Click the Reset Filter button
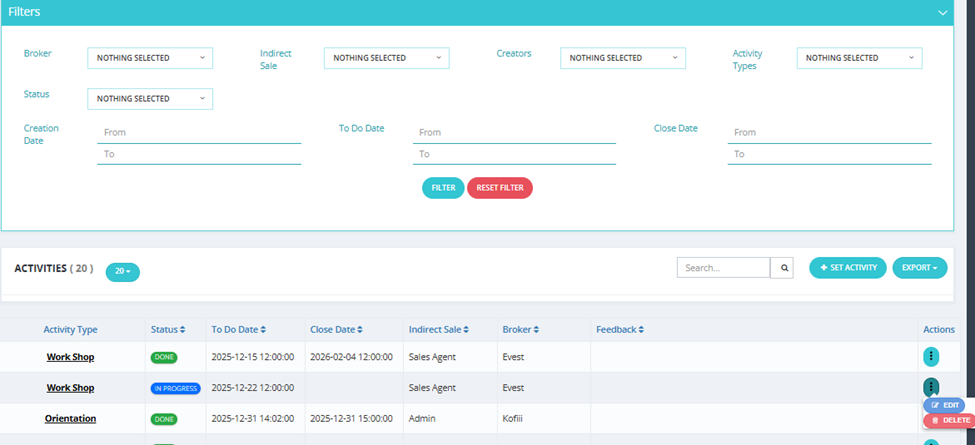Screen dimensions: 975x445 point(500,188)
